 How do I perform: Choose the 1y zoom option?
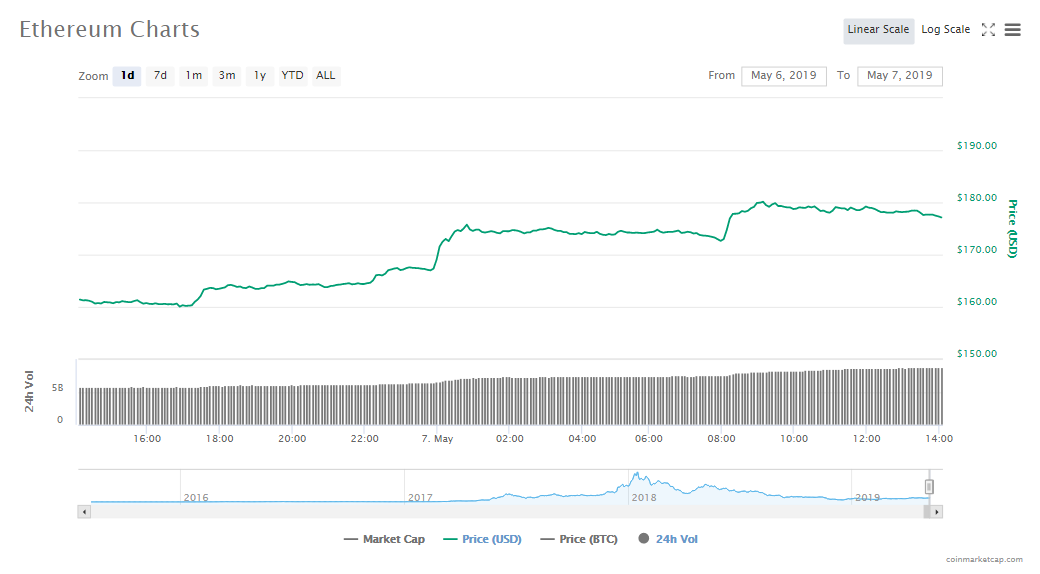pos(259,76)
